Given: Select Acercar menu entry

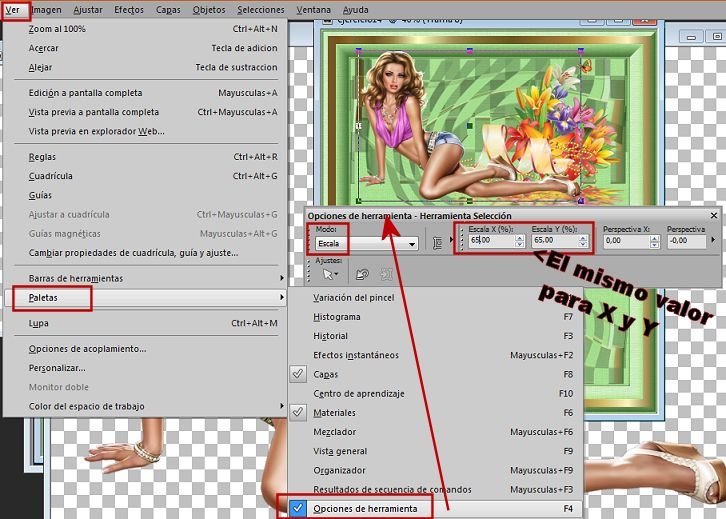Looking at the screenshot, I should [144, 48].
